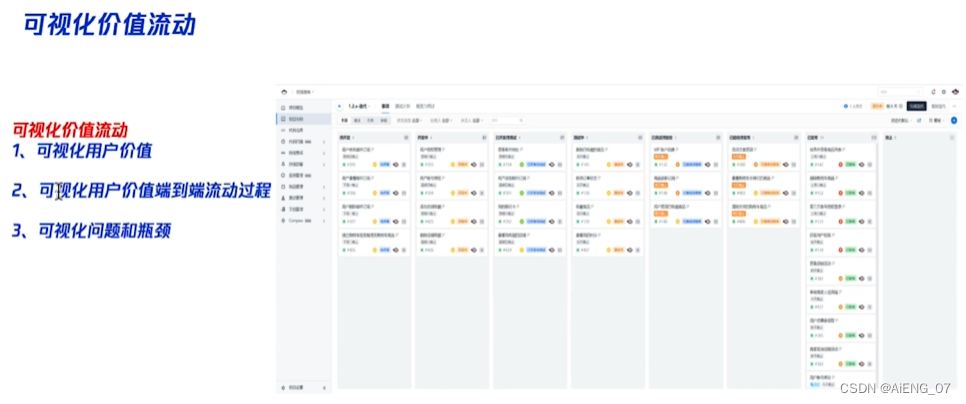966x404 pixels.
Task: Expand the 代码扫描 sidebar item
Action: (x=324, y=142)
